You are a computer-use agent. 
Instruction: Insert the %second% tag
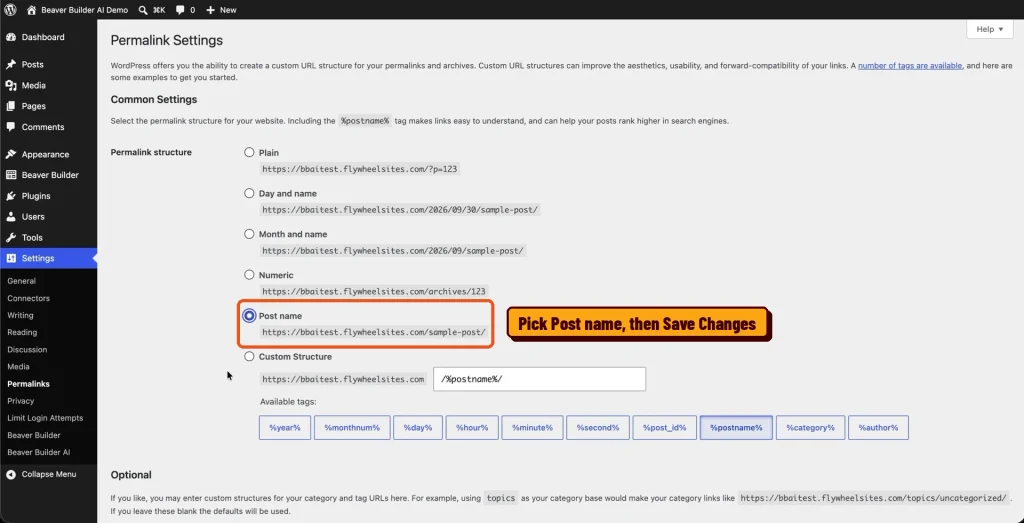pos(598,428)
